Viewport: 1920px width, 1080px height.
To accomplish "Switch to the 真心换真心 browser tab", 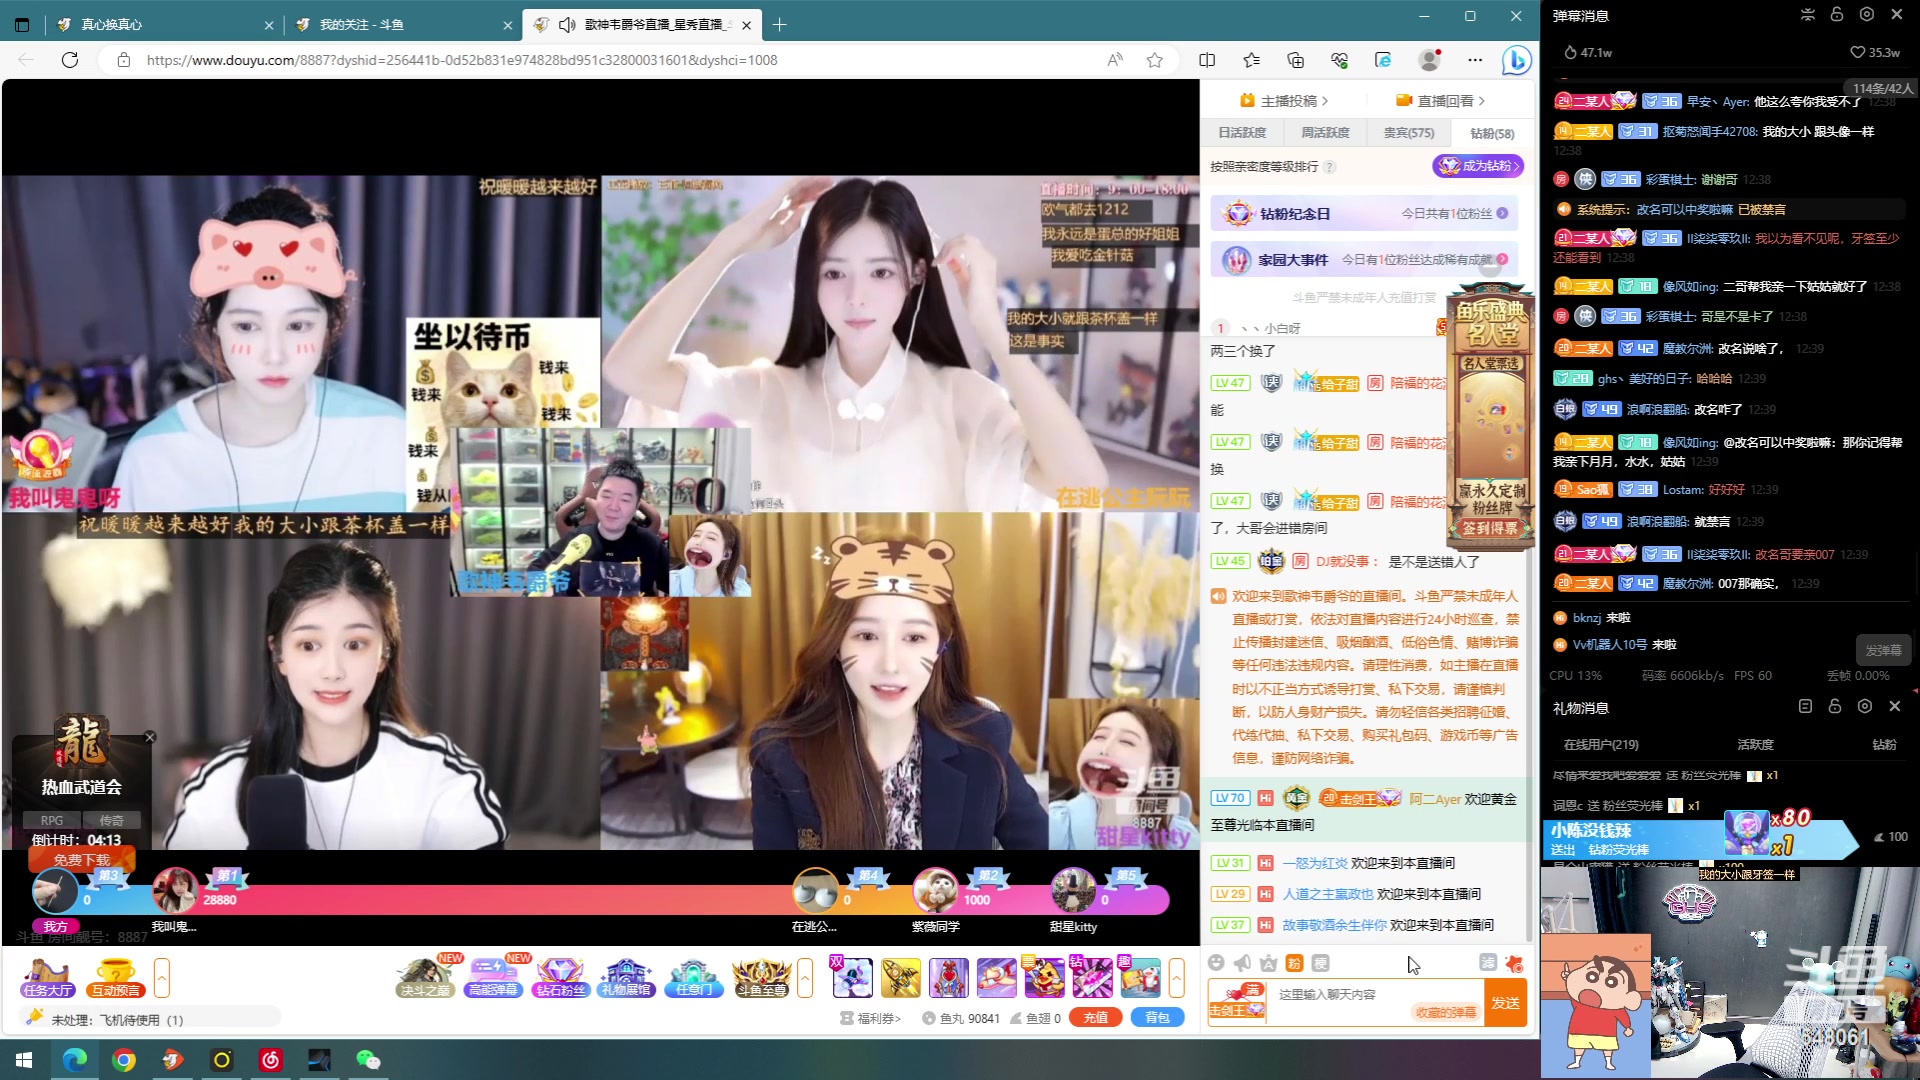I will [165, 25].
